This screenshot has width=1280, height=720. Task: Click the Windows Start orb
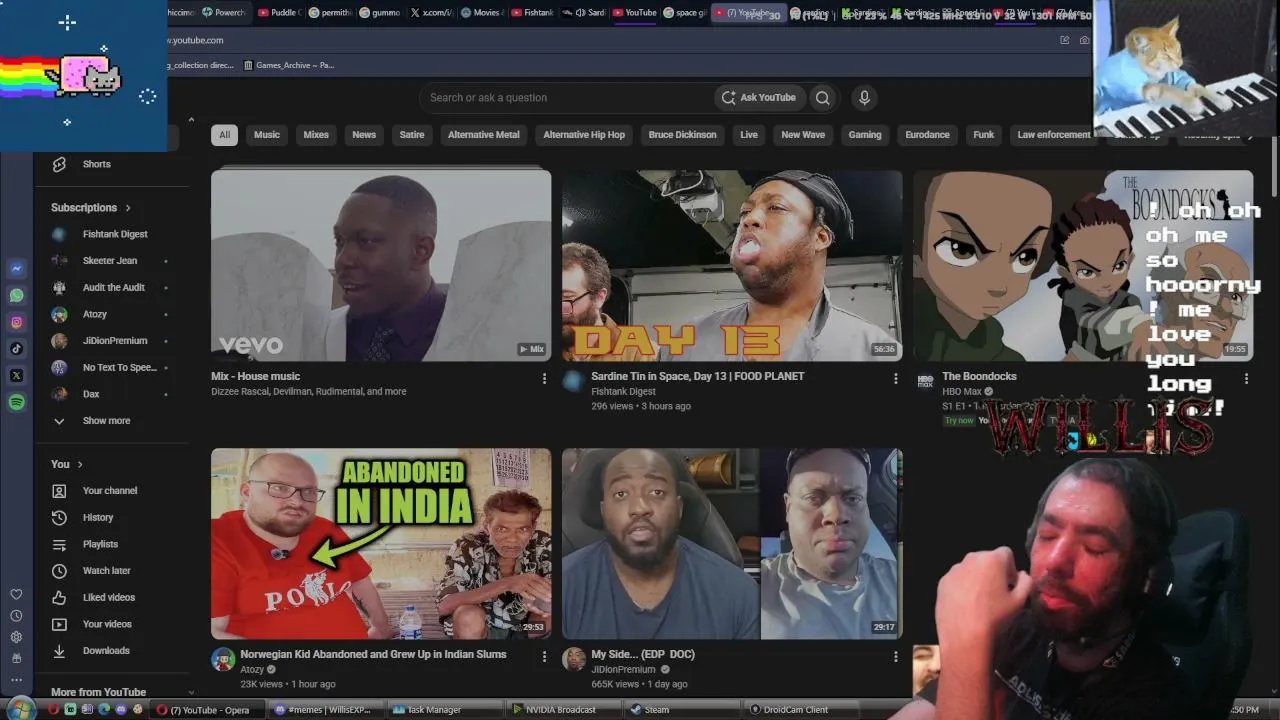coord(19,710)
